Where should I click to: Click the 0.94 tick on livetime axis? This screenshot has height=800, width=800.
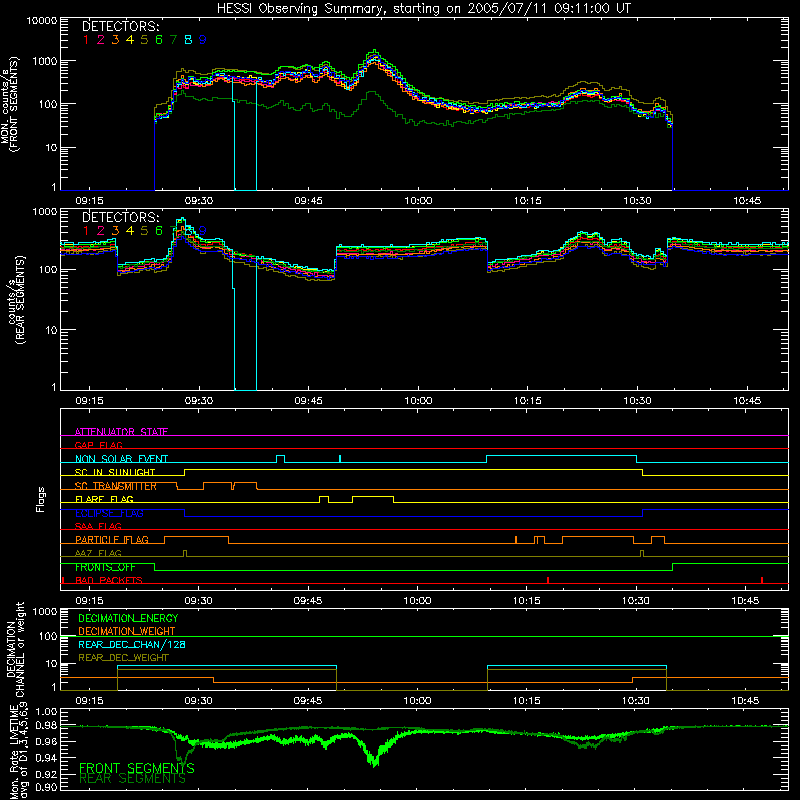tap(46, 758)
